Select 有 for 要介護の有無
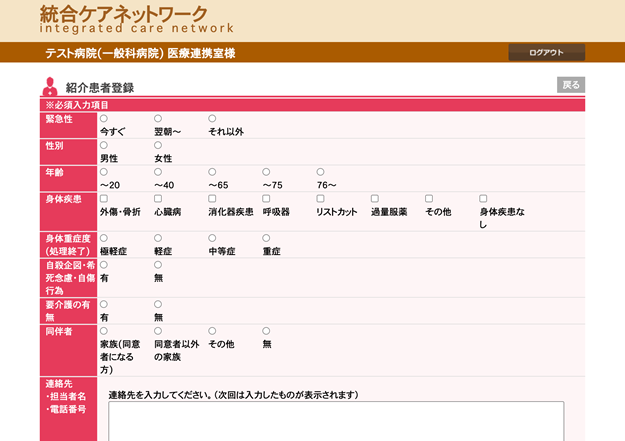The height and width of the screenshot is (441, 625). tap(104, 304)
